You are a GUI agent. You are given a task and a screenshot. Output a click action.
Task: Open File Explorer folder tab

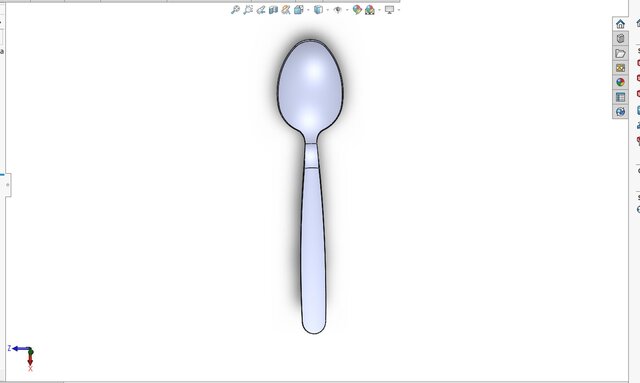click(620, 53)
